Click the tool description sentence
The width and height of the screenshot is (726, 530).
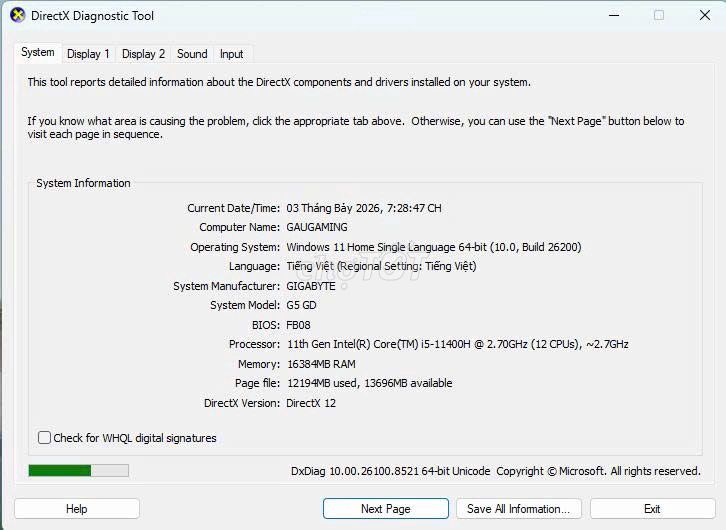pos(279,82)
